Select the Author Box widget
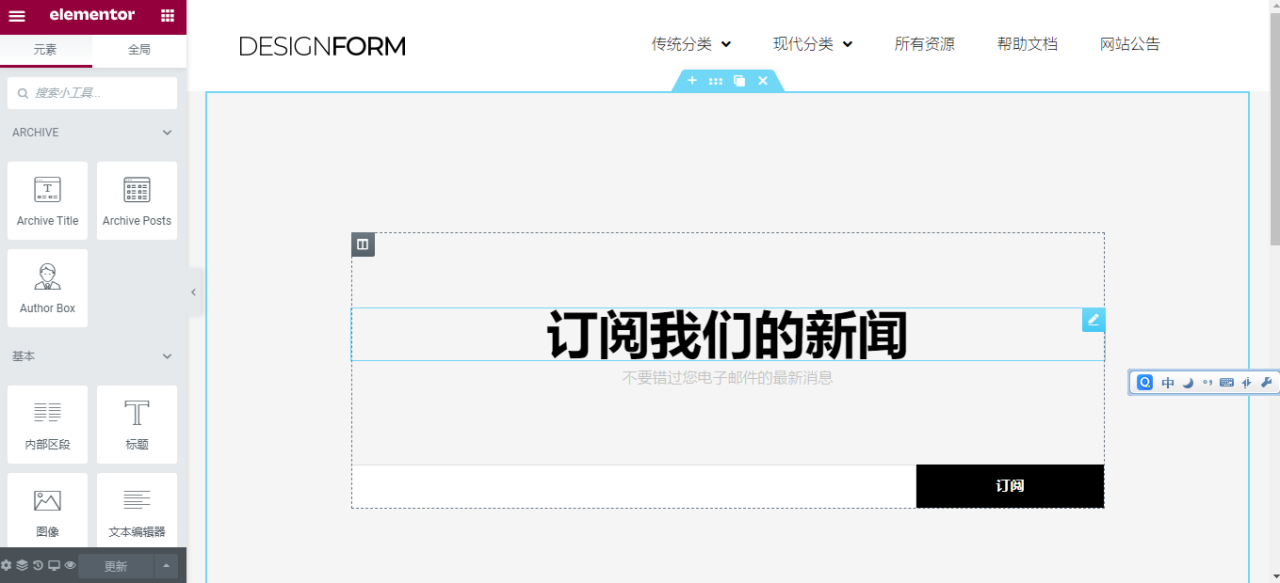This screenshot has width=1280, height=583. click(x=47, y=288)
